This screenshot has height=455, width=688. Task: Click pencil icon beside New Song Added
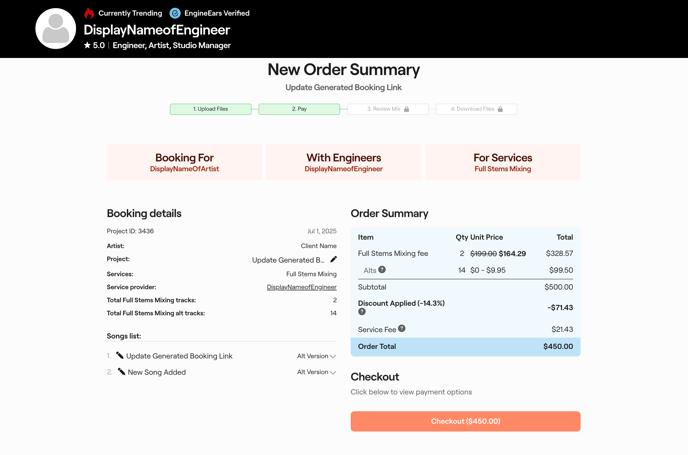coord(121,372)
